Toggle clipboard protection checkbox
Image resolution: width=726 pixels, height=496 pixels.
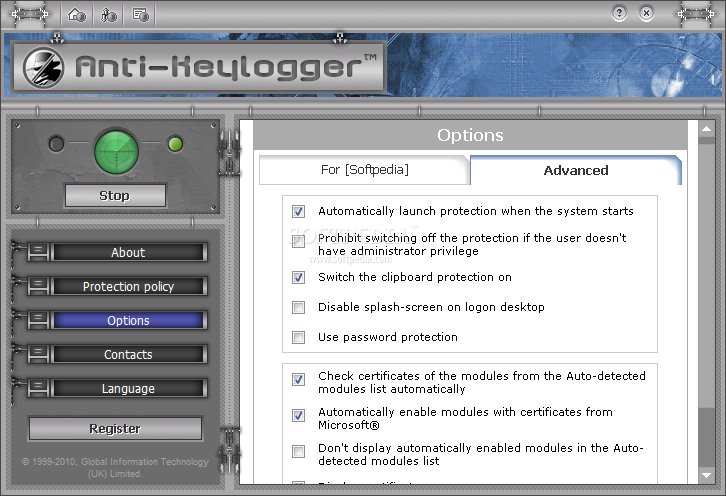pos(299,277)
